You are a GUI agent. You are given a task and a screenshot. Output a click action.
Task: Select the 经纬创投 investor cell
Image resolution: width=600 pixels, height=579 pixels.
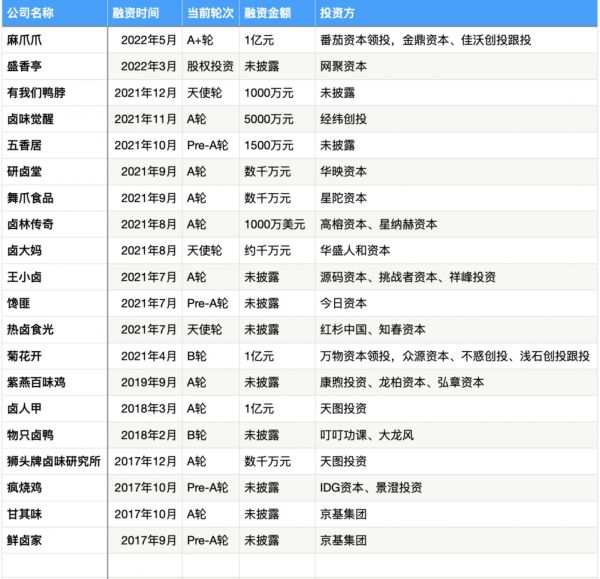click(345, 119)
